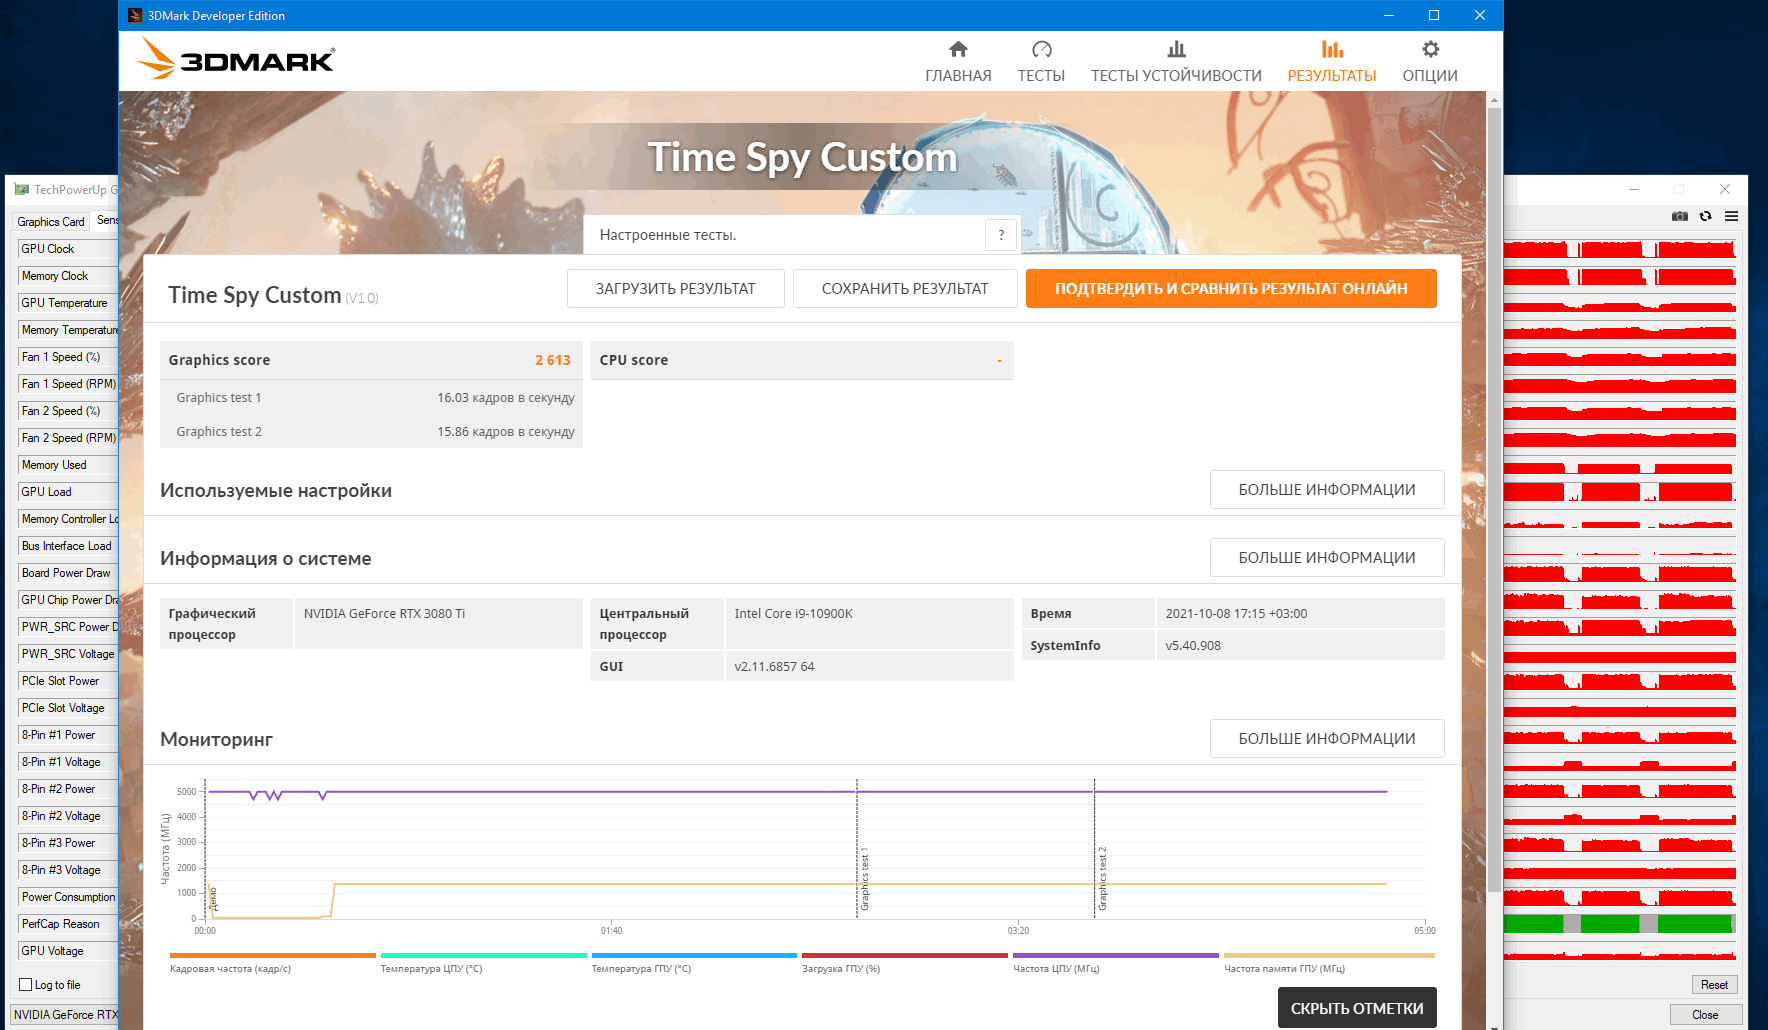Toggle Частота памяти ГПУ legend item
Viewport: 1768px width, 1030px height.
(x=1329, y=963)
